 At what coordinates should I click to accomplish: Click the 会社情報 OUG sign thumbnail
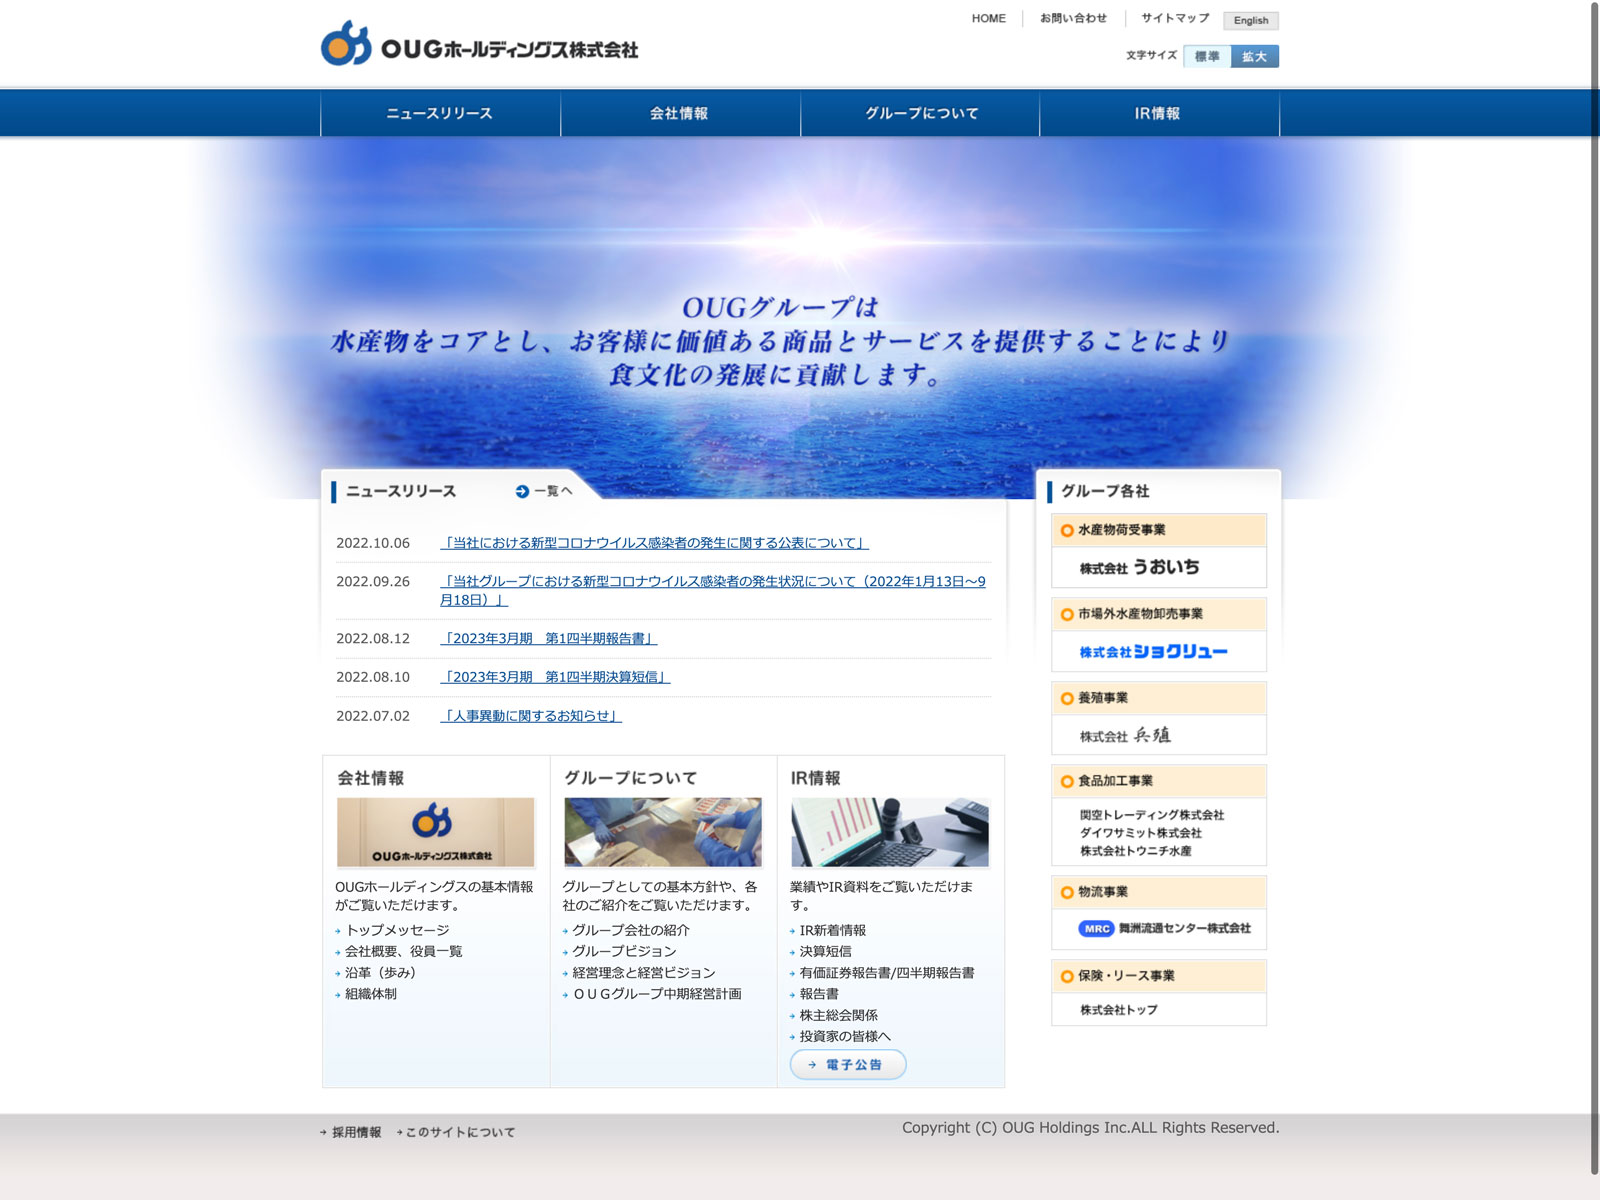[435, 832]
